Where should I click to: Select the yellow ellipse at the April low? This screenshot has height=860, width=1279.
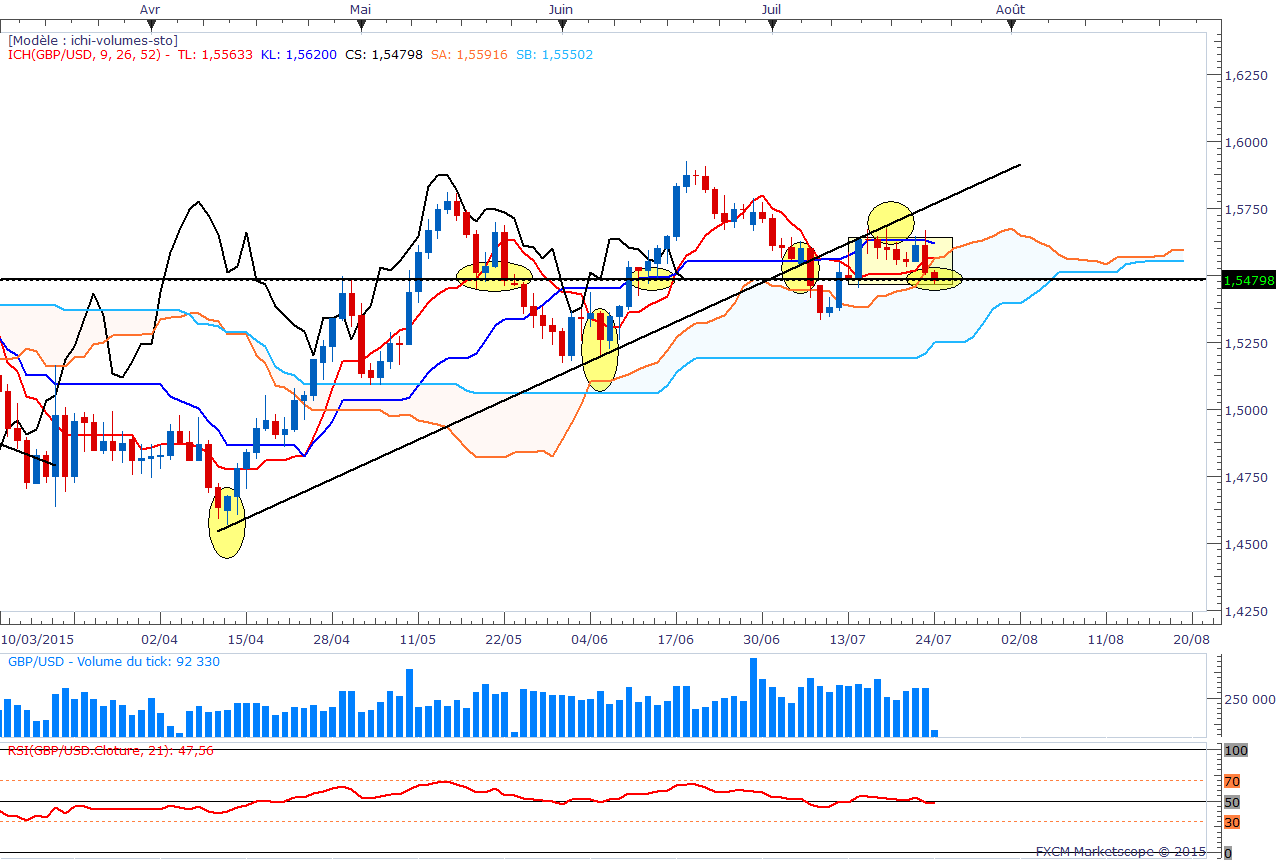pos(227,526)
